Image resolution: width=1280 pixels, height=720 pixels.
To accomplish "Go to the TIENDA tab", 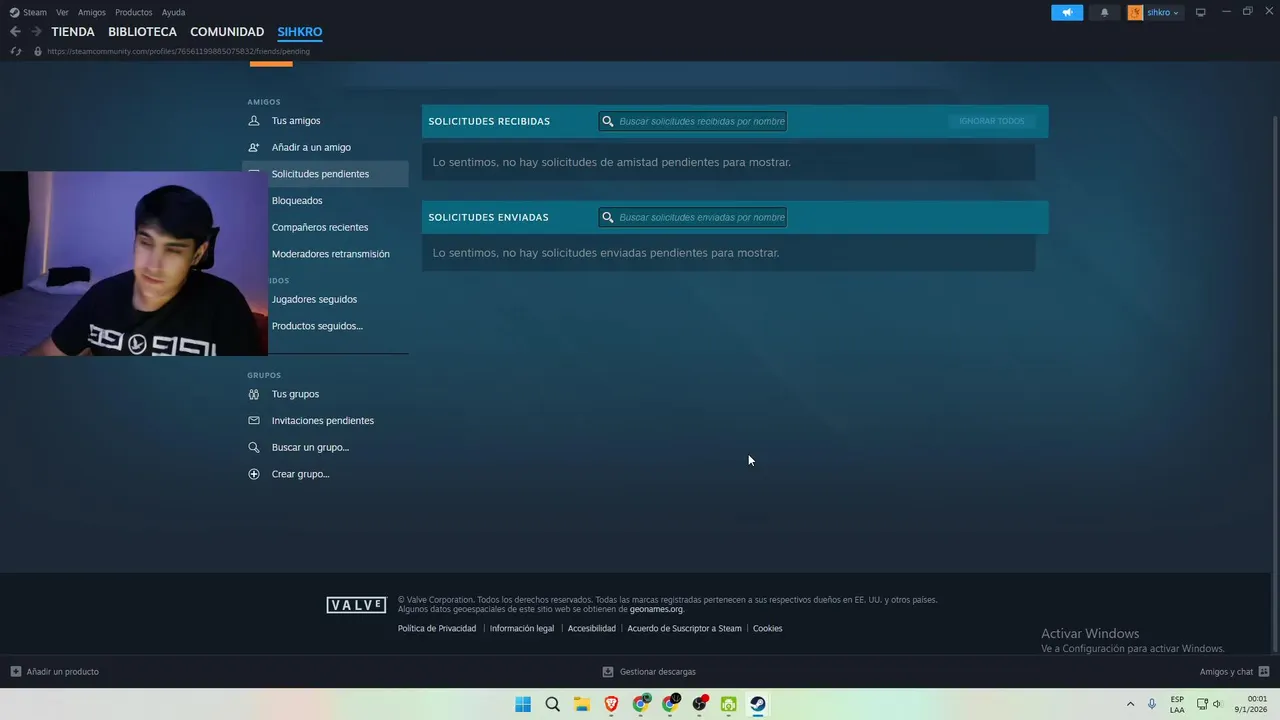I will coord(73,32).
